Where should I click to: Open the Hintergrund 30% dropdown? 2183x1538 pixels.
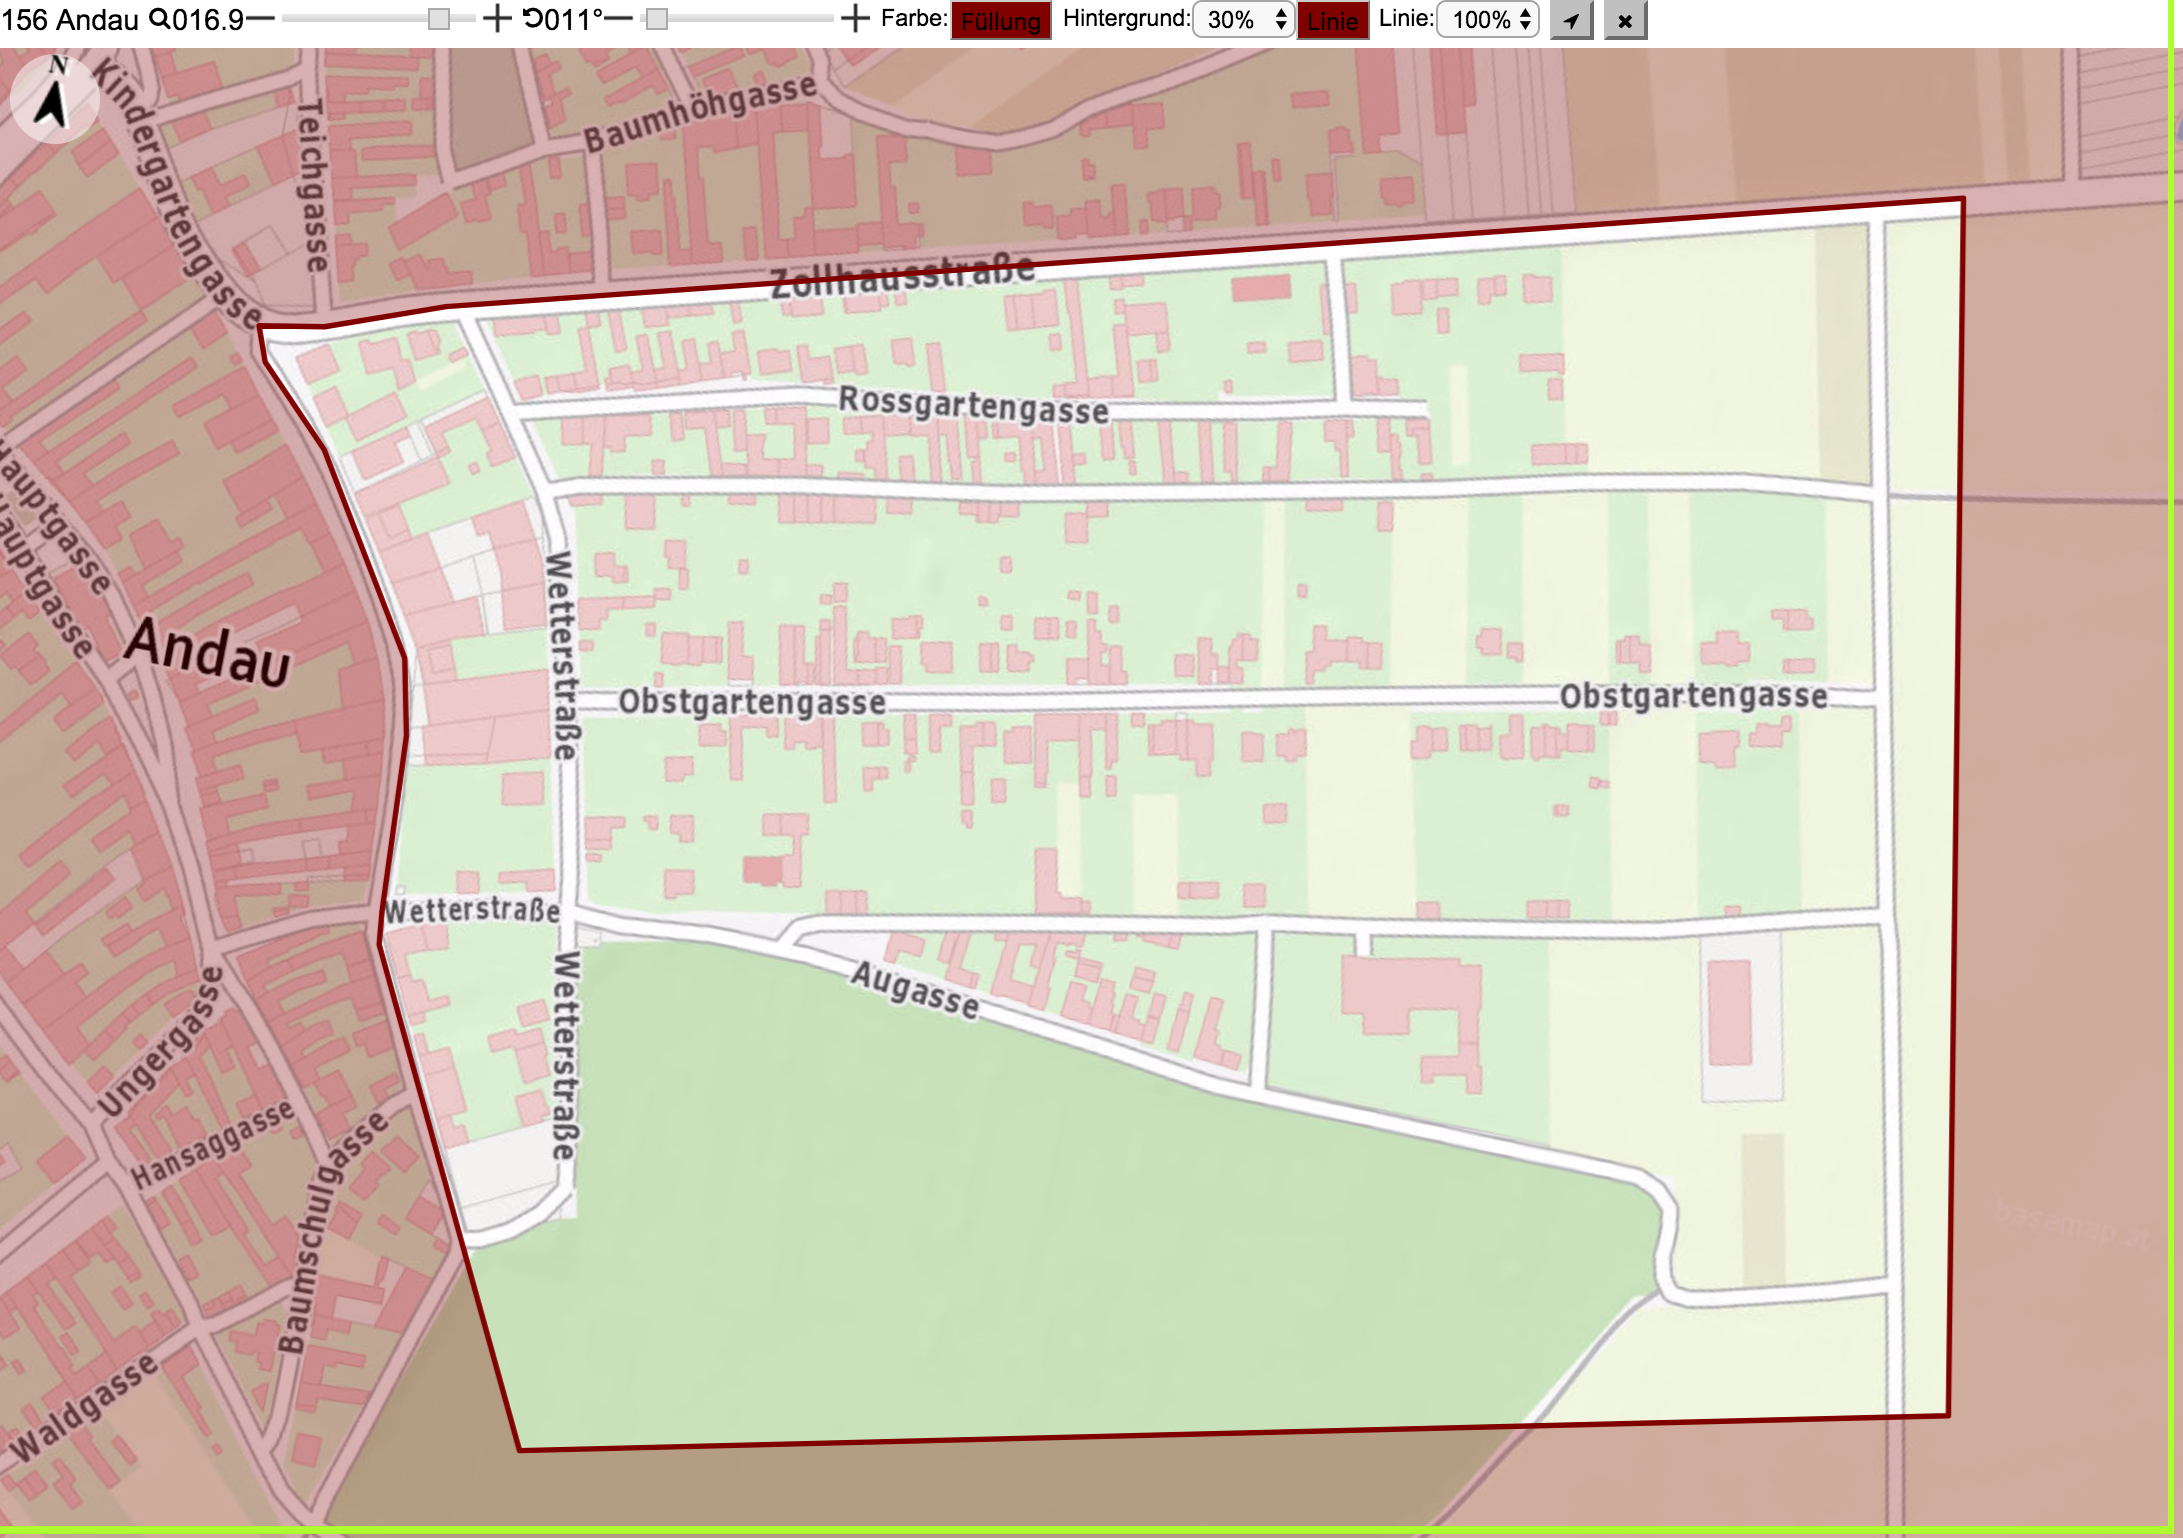(x=1244, y=20)
